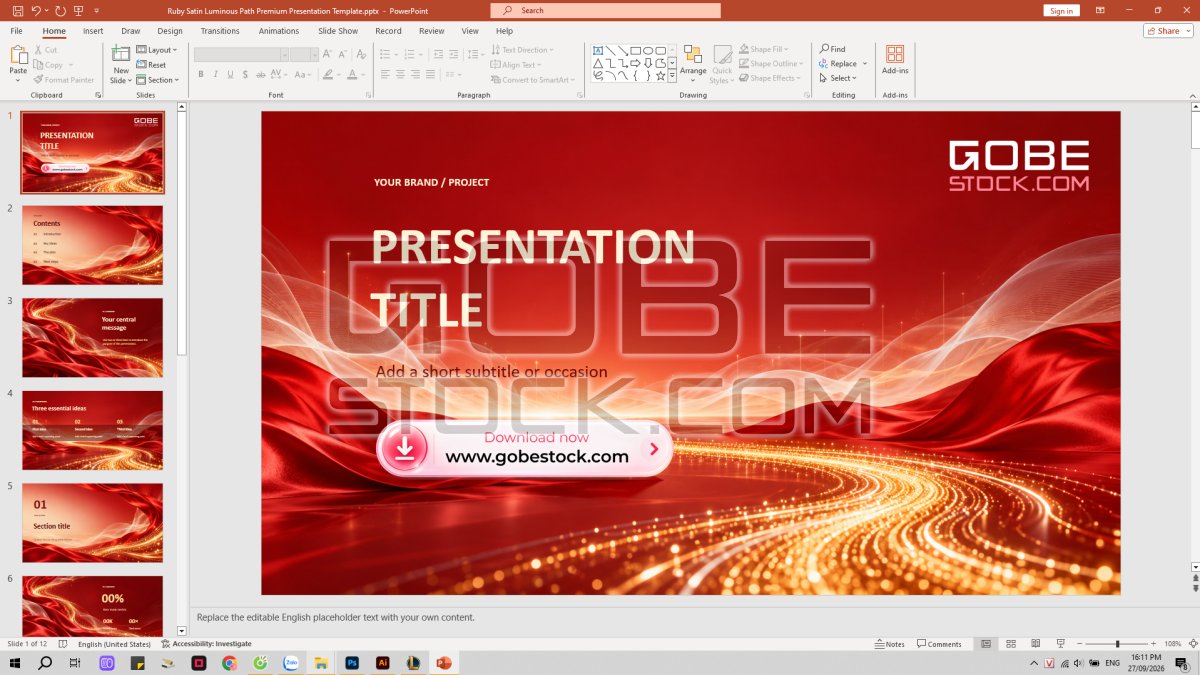Image resolution: width=1200 pixels, height=675 pixels.
Task: Open Google Chrome from taskbar
Action: (x=229, y=663)
